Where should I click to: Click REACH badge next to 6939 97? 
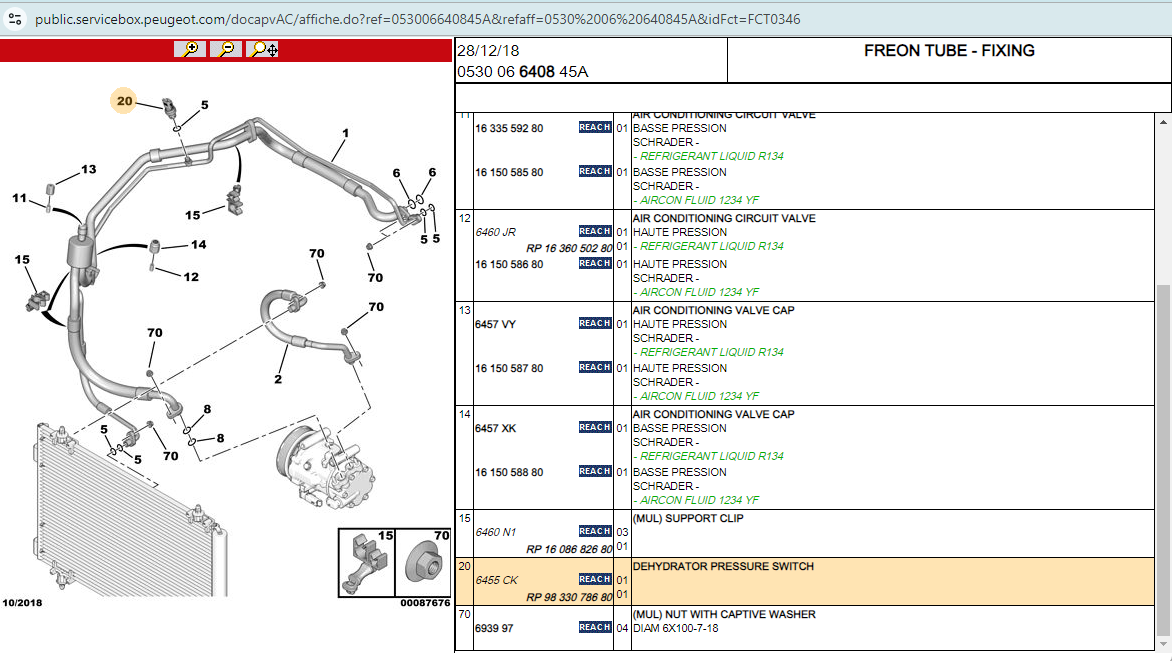point(595,627)
